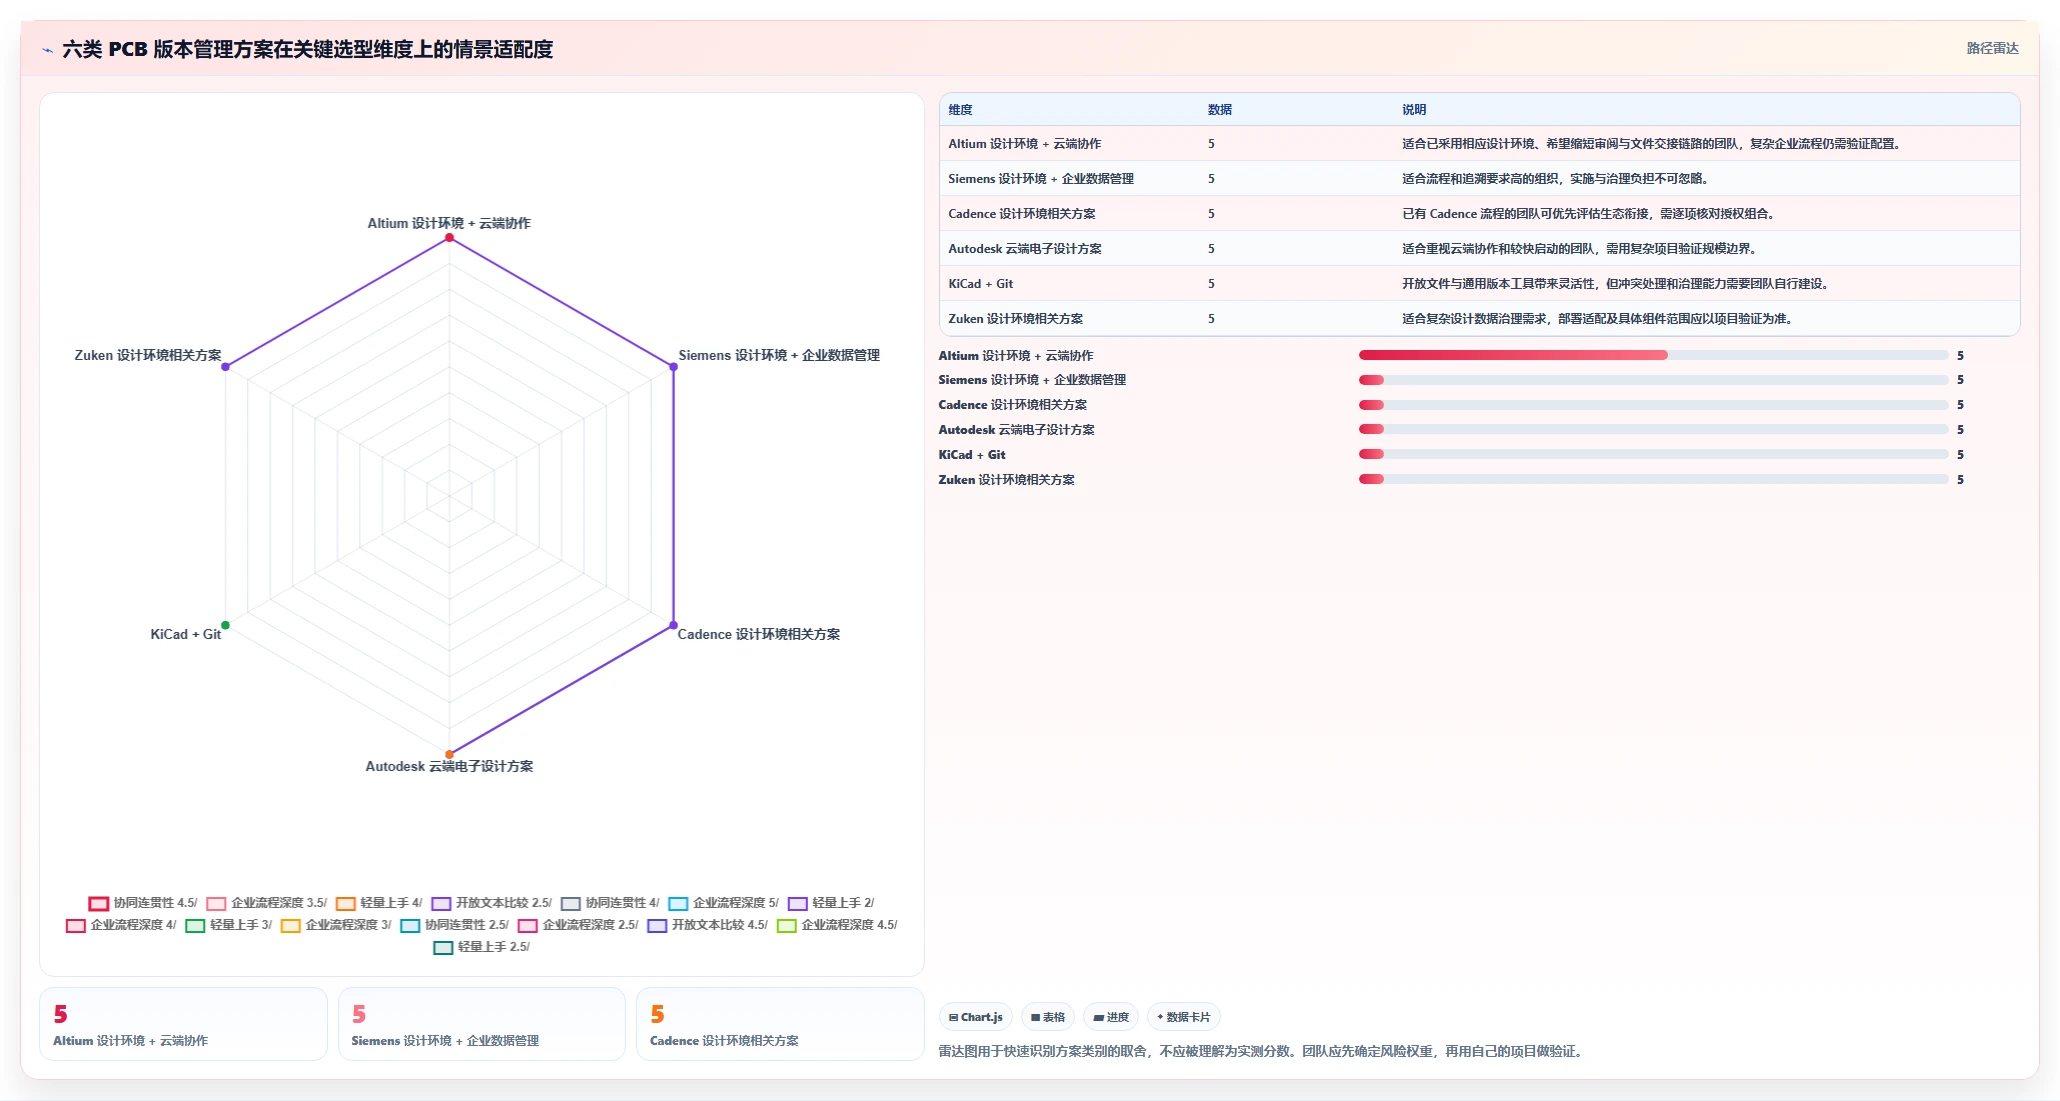Click the KiCad + Git progress bar

(x=1653, y=454)
